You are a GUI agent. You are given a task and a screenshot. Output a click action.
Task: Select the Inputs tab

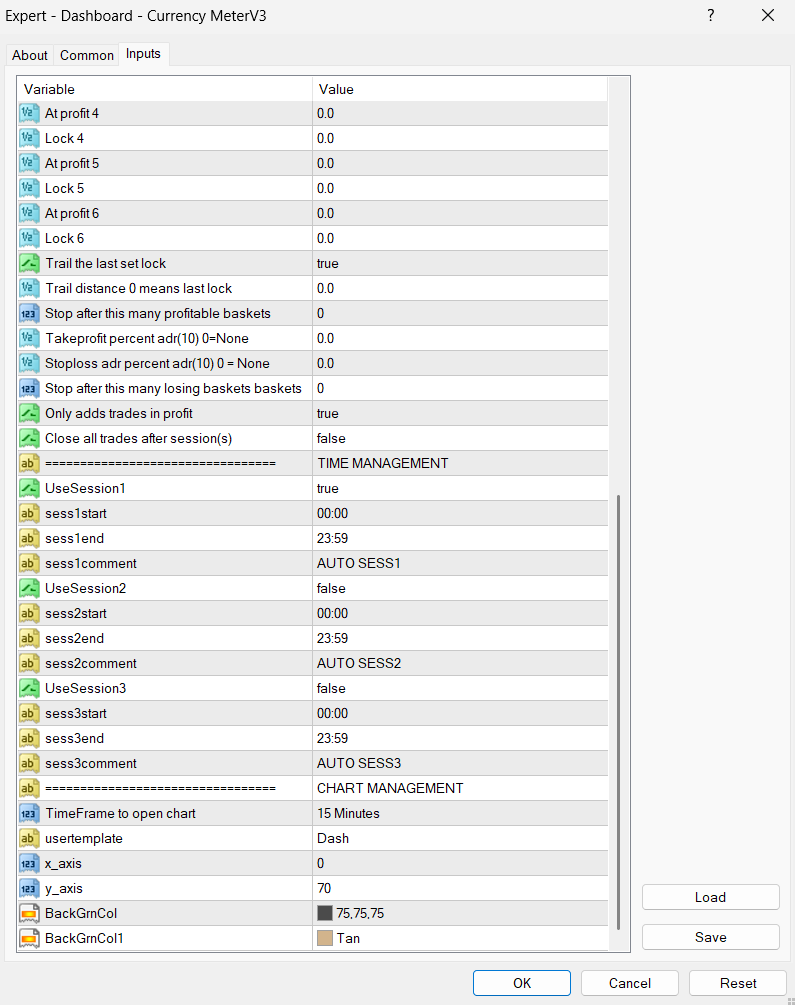143,54
